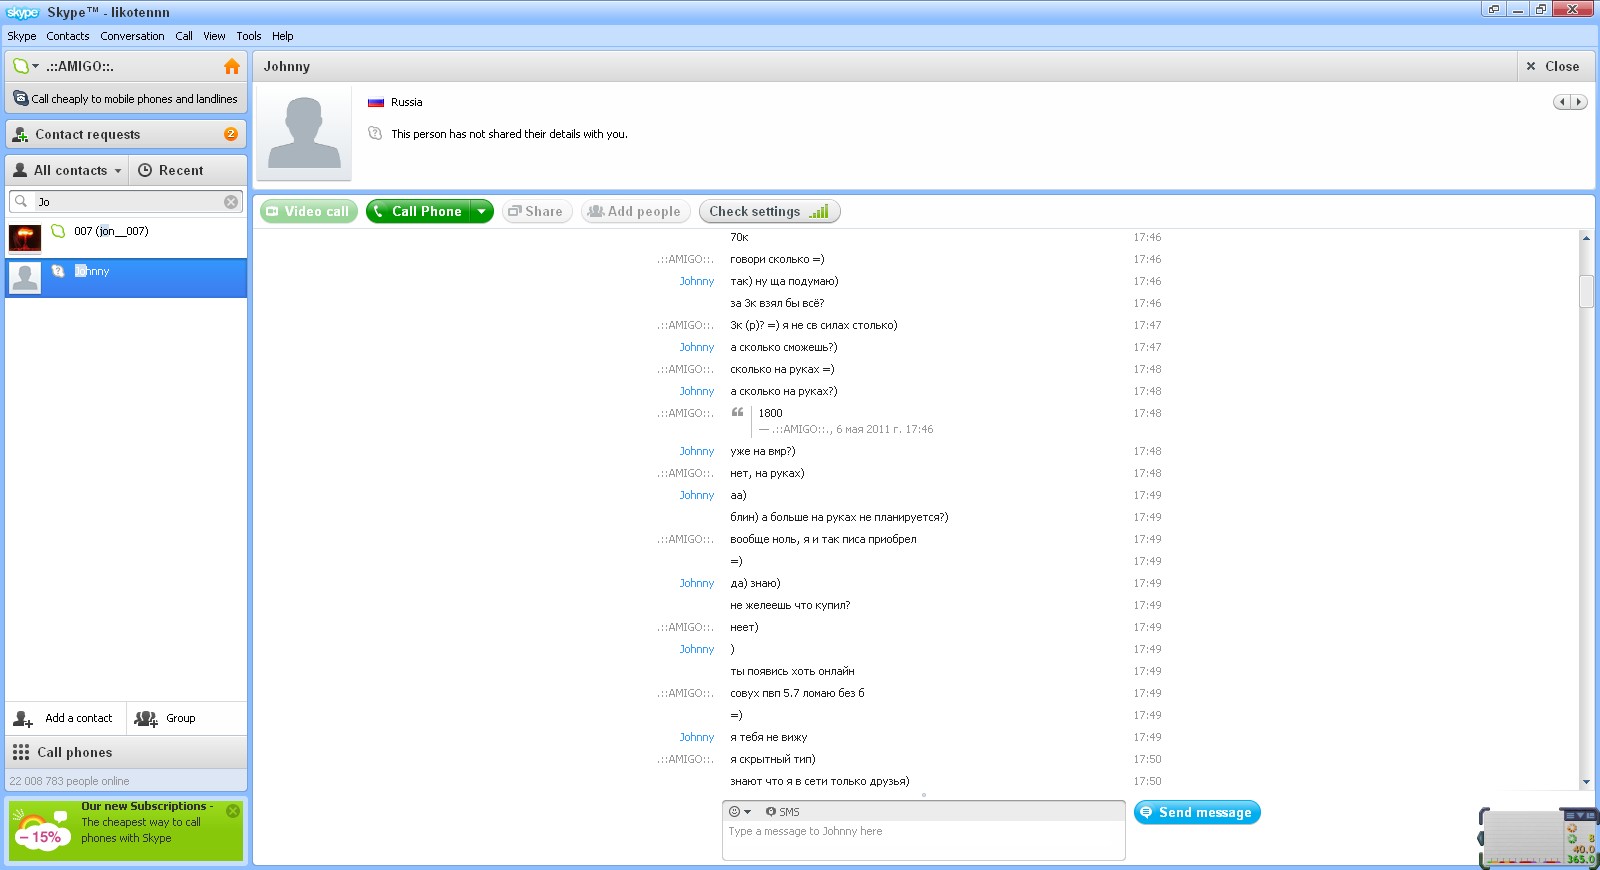Click the Johnny header name above profile

[x=287, y=66]
